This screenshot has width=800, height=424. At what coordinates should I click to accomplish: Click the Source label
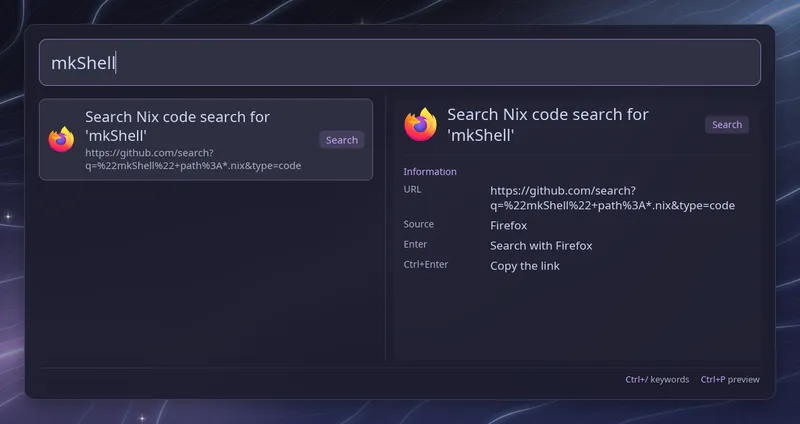click(418, 224)
